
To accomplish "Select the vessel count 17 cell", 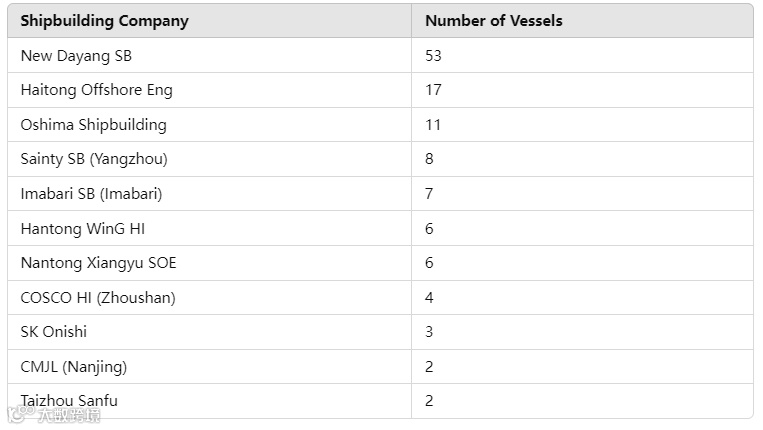I will click(433, 90).
